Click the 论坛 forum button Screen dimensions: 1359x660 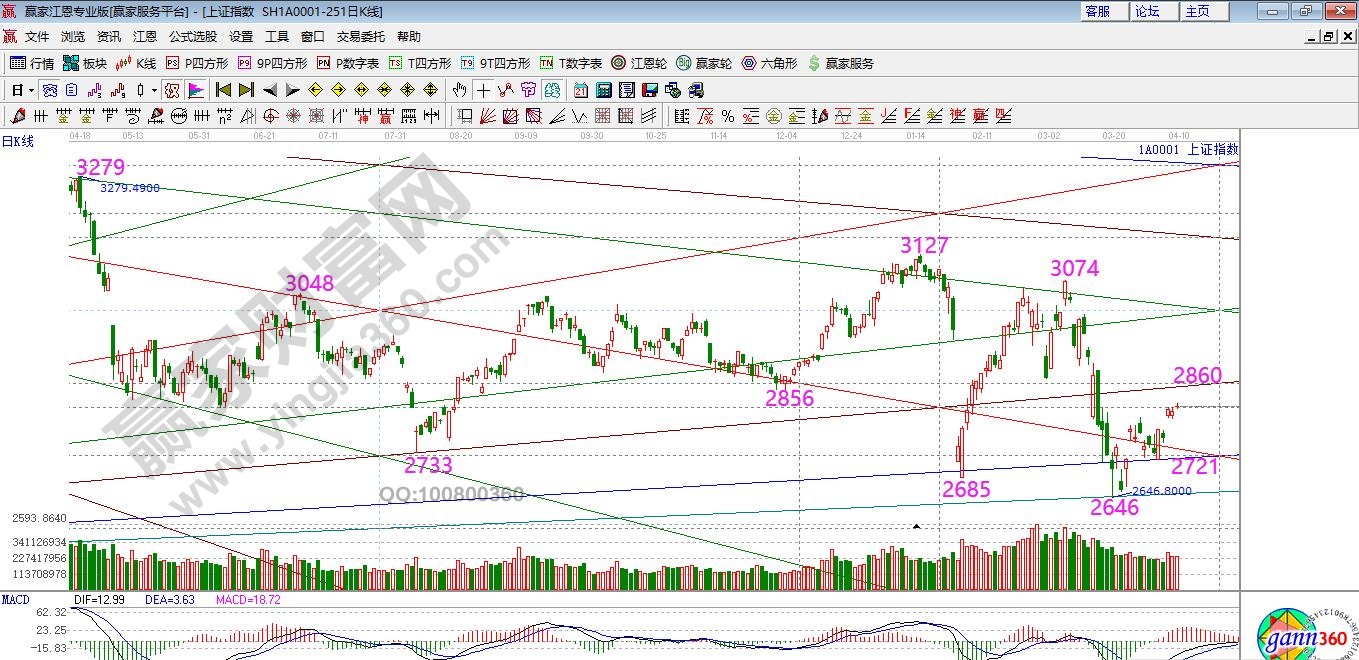tap(1147, 11)
